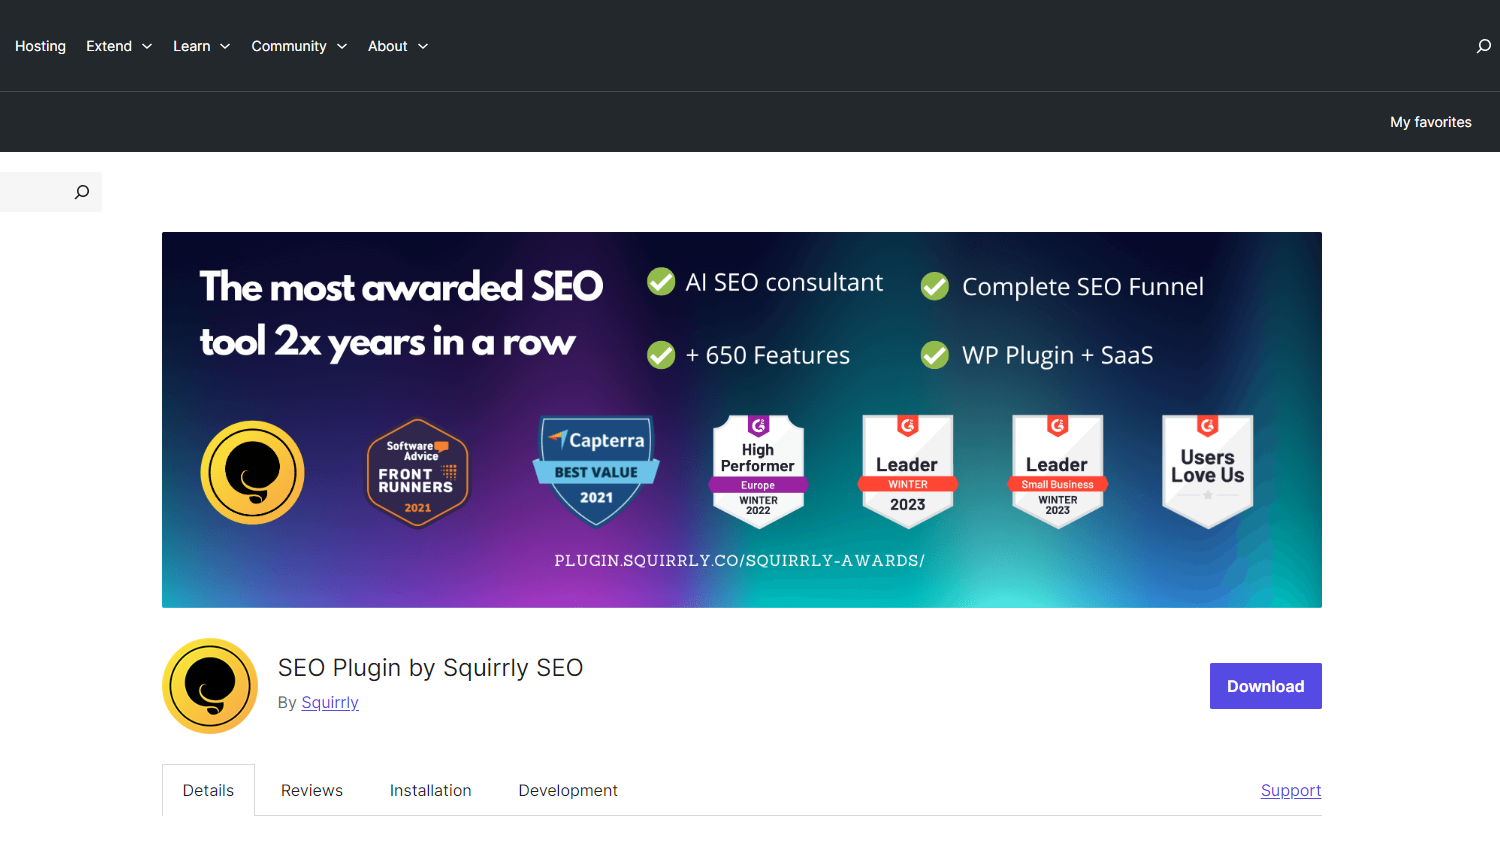Viewport: 1500px width, 844px height.
Task: Click the Software Advice Front Runners badge
Action: click(x=417, y=473)
